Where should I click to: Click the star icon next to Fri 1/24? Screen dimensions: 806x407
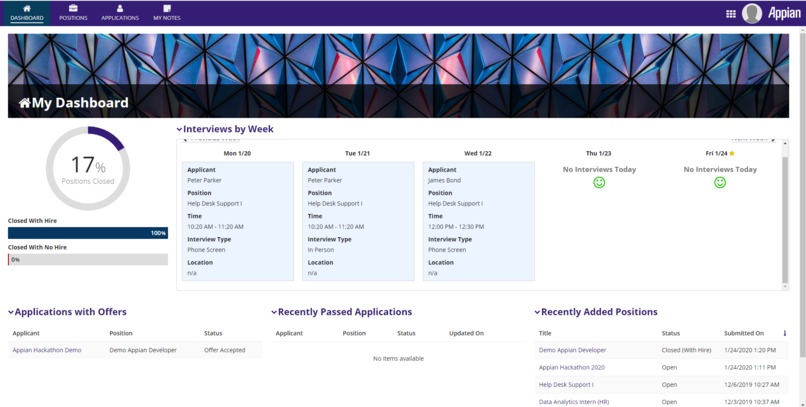tap(731, 153)
